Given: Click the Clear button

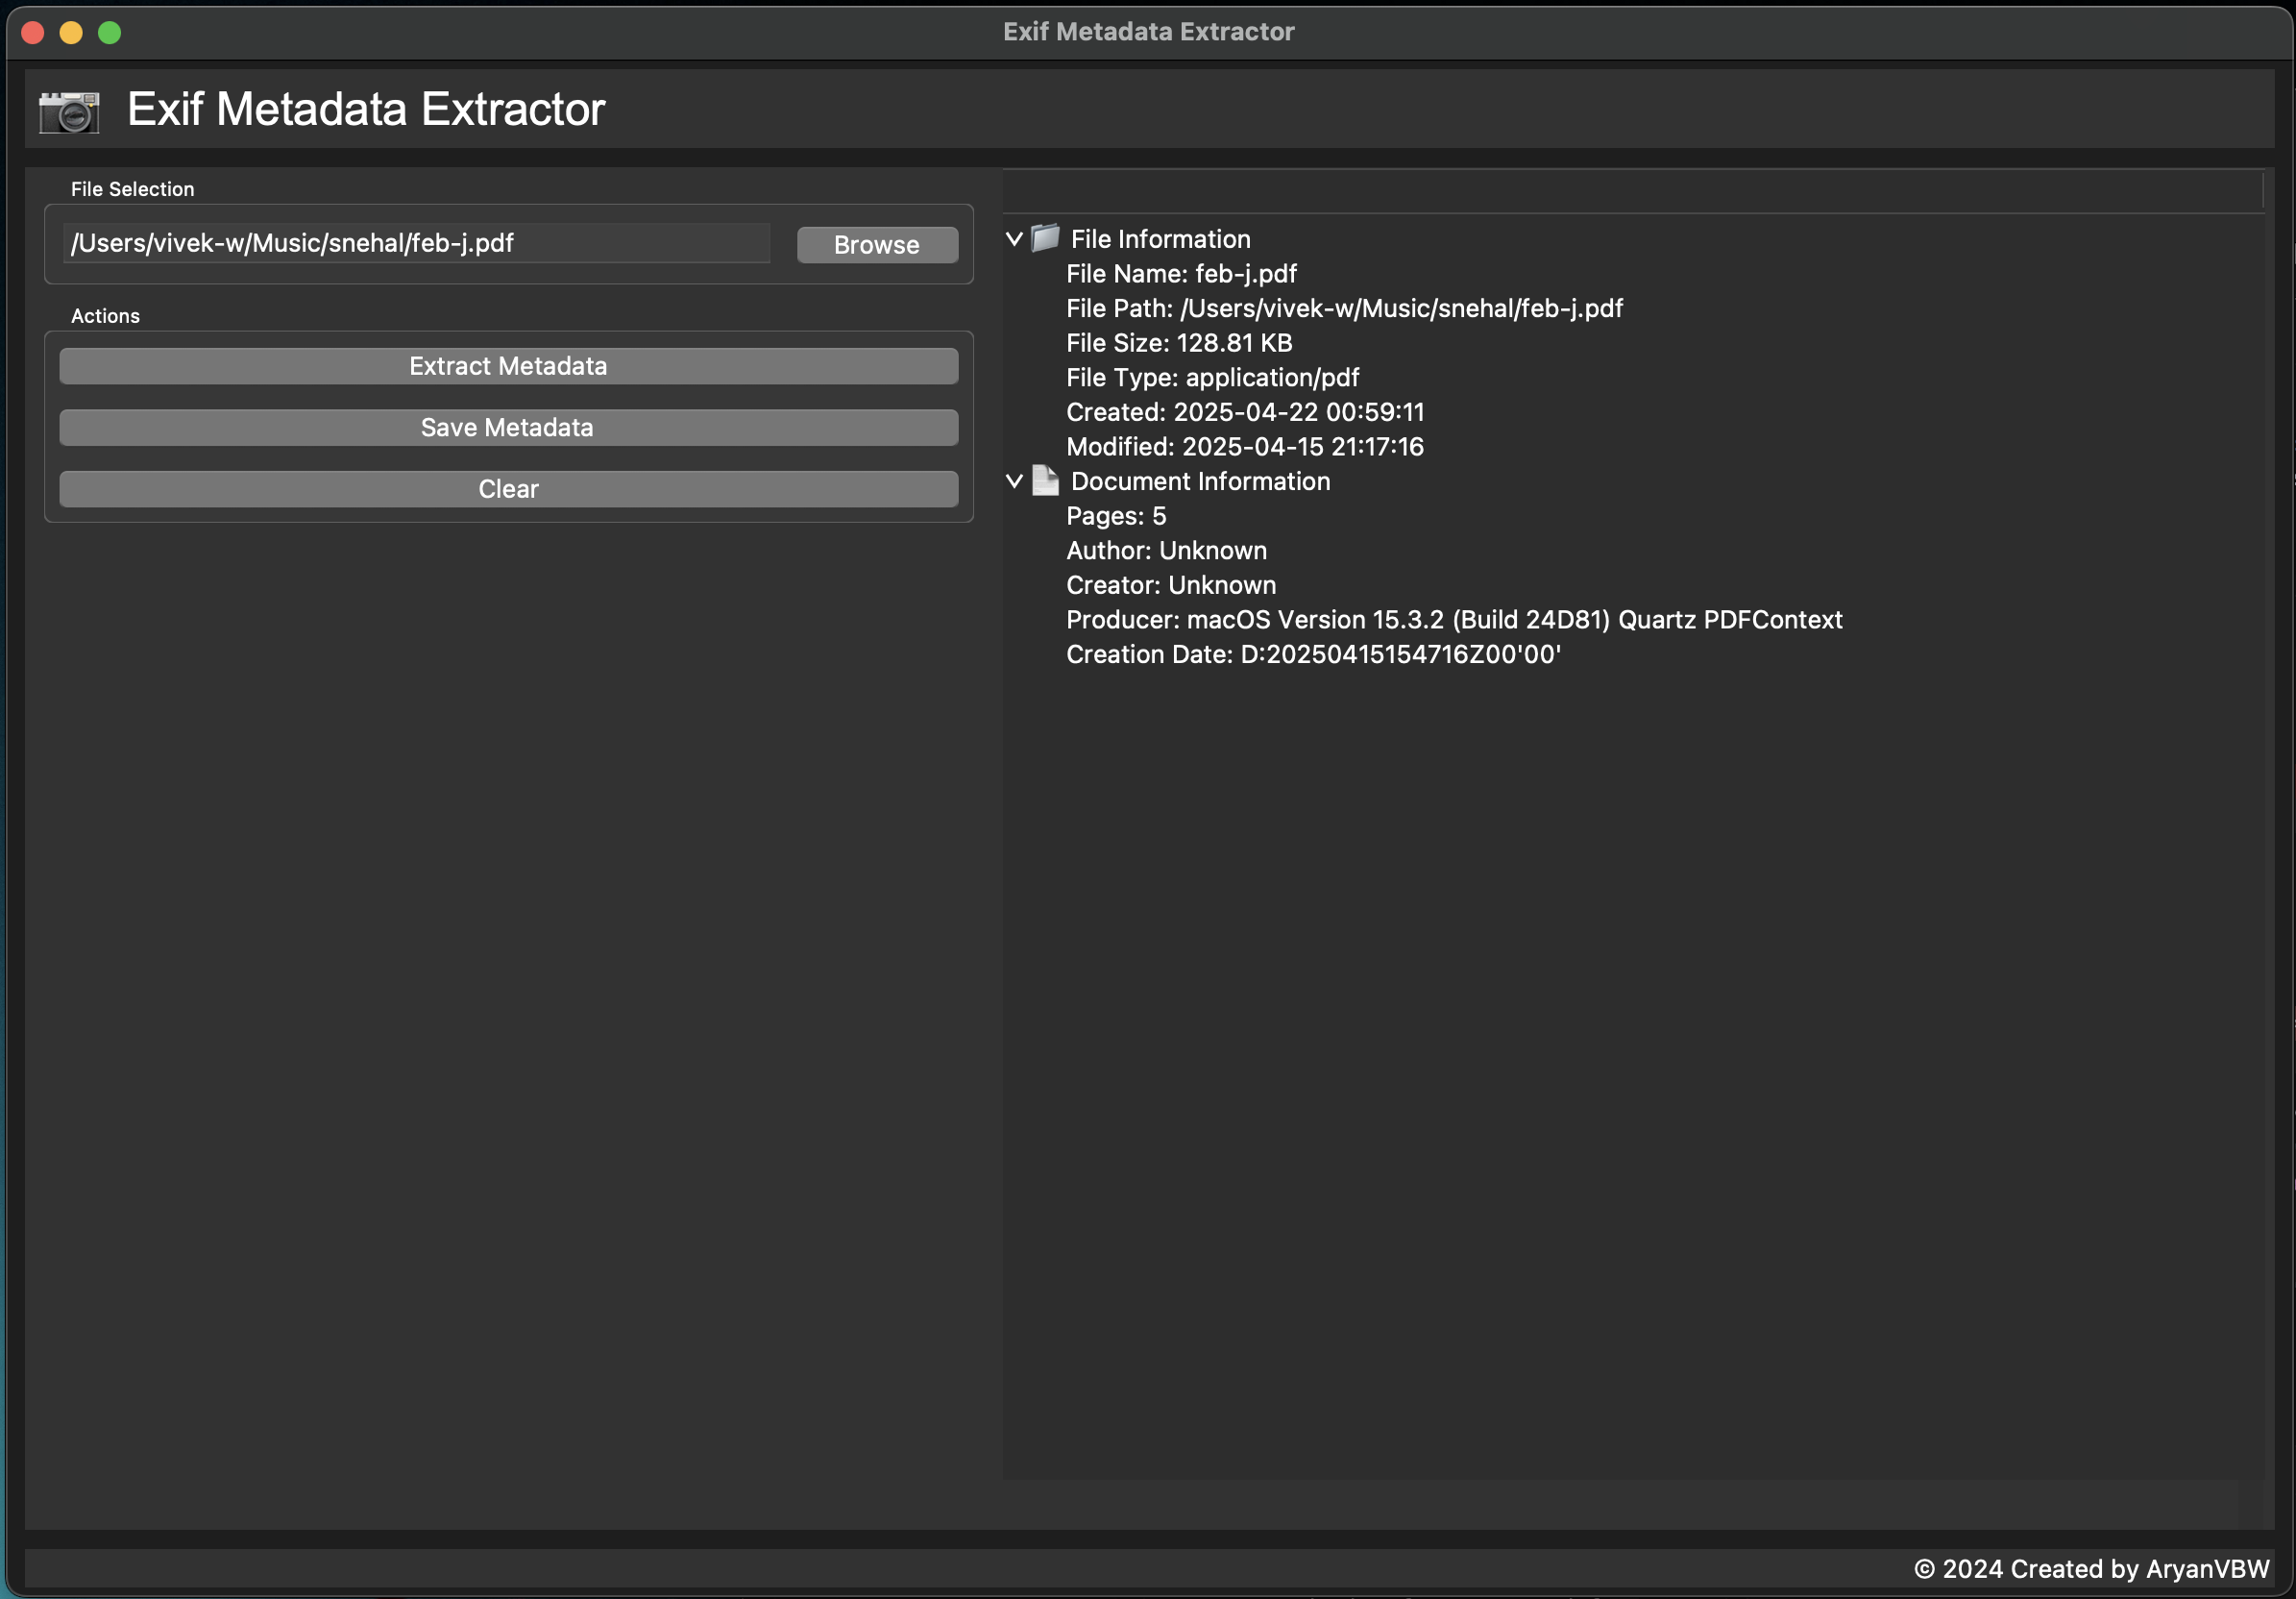Looking at the screenshot, I should pos(508,489).
